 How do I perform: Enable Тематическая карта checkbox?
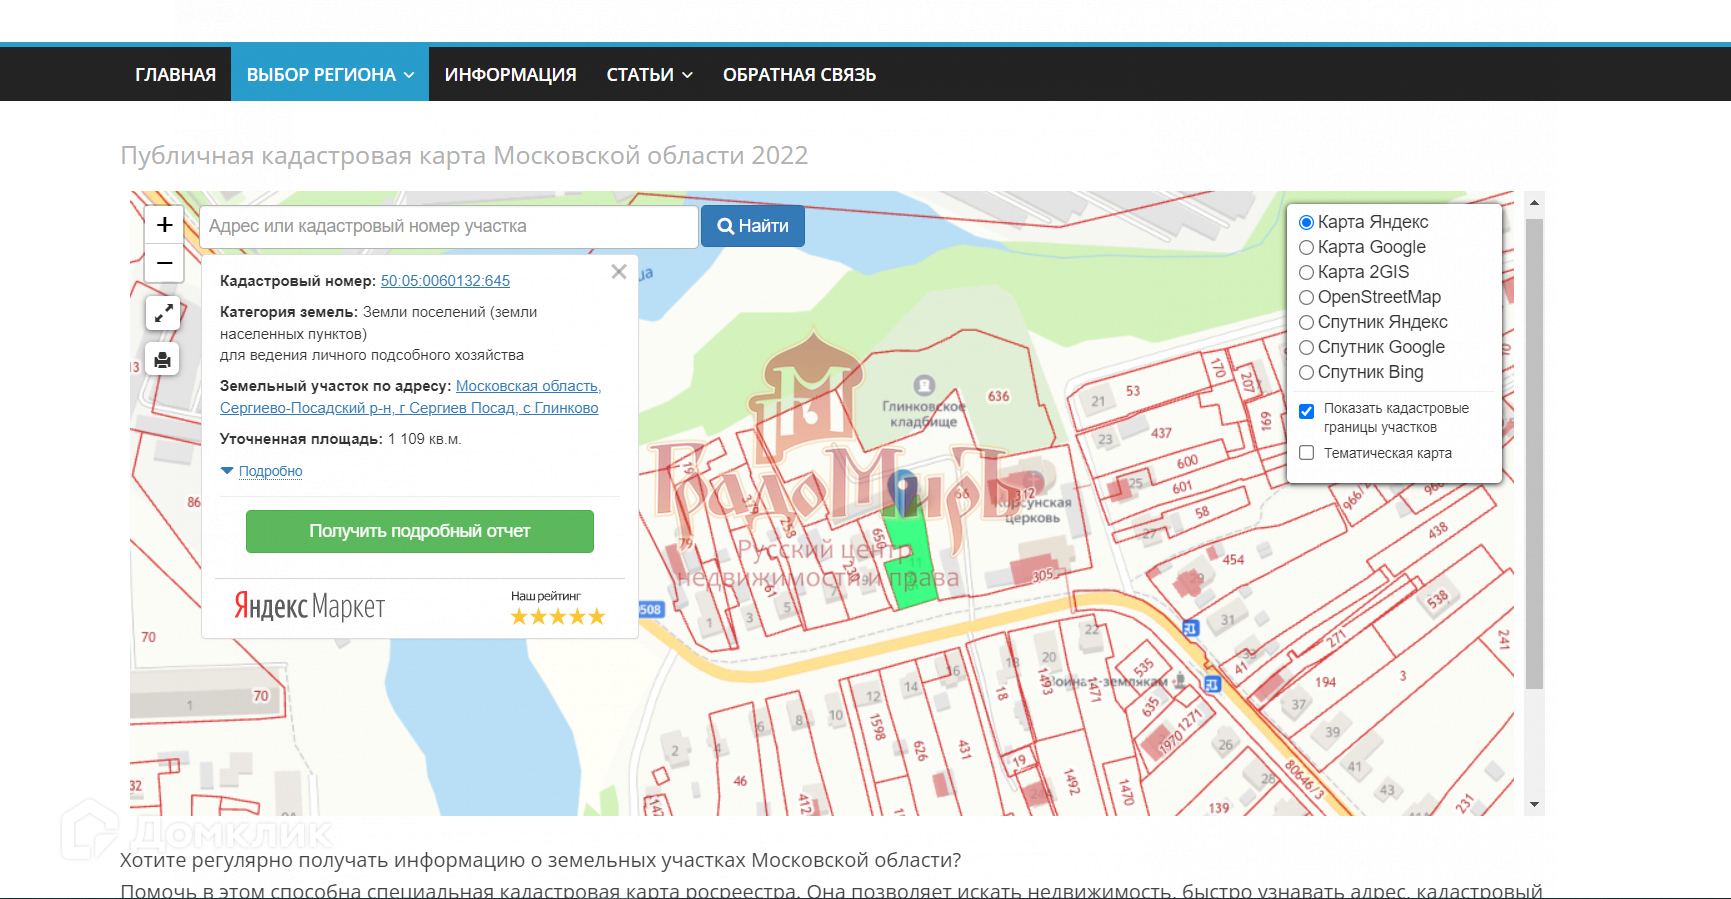(x=1306, y=453)
